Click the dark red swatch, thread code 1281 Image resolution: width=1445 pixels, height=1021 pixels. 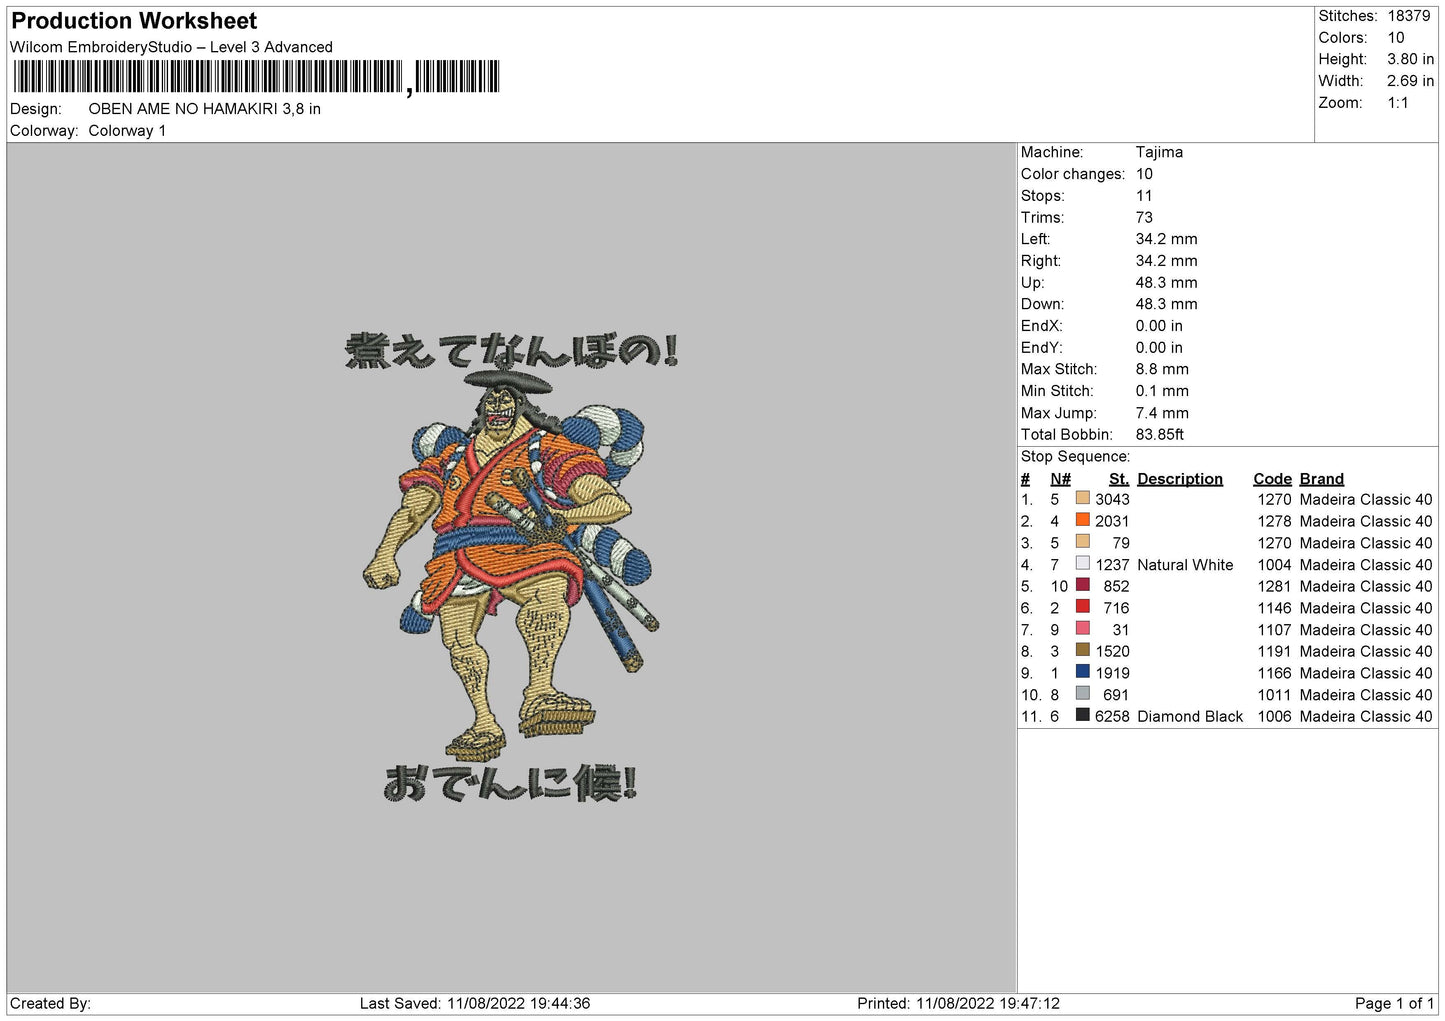(1082, 585)
